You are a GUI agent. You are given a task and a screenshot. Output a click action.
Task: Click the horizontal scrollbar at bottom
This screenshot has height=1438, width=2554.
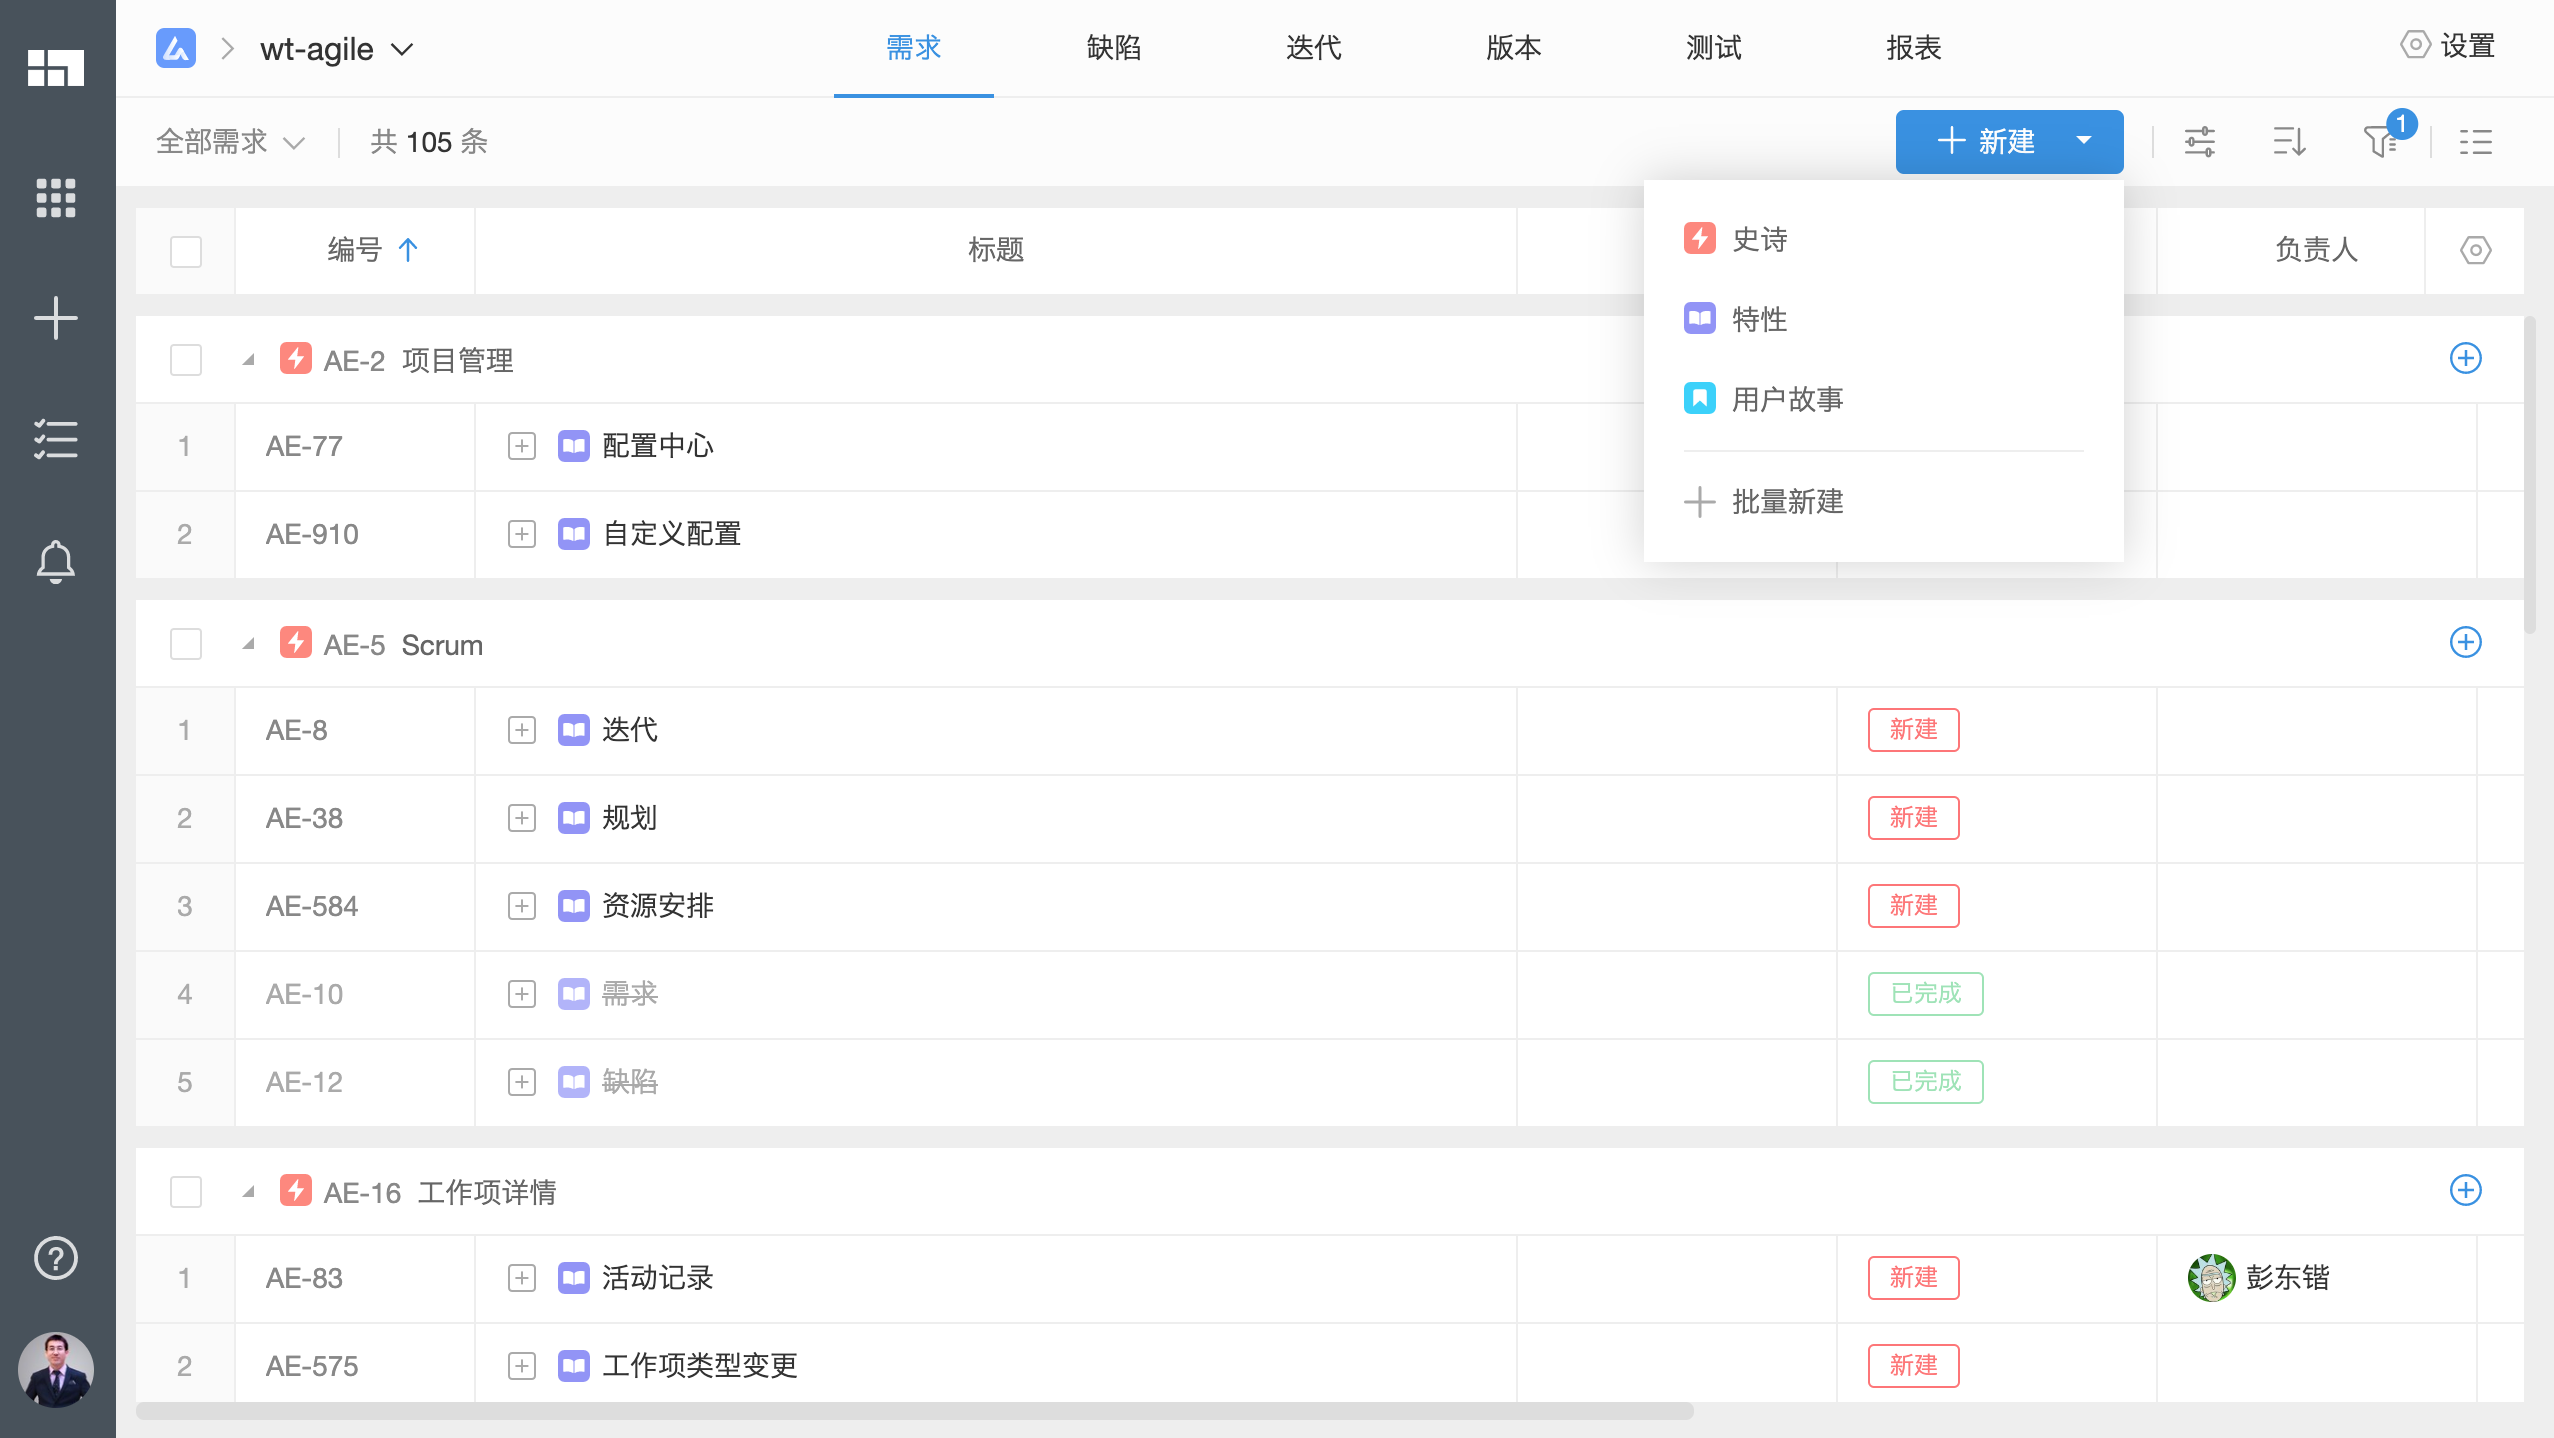point(914,1411)
